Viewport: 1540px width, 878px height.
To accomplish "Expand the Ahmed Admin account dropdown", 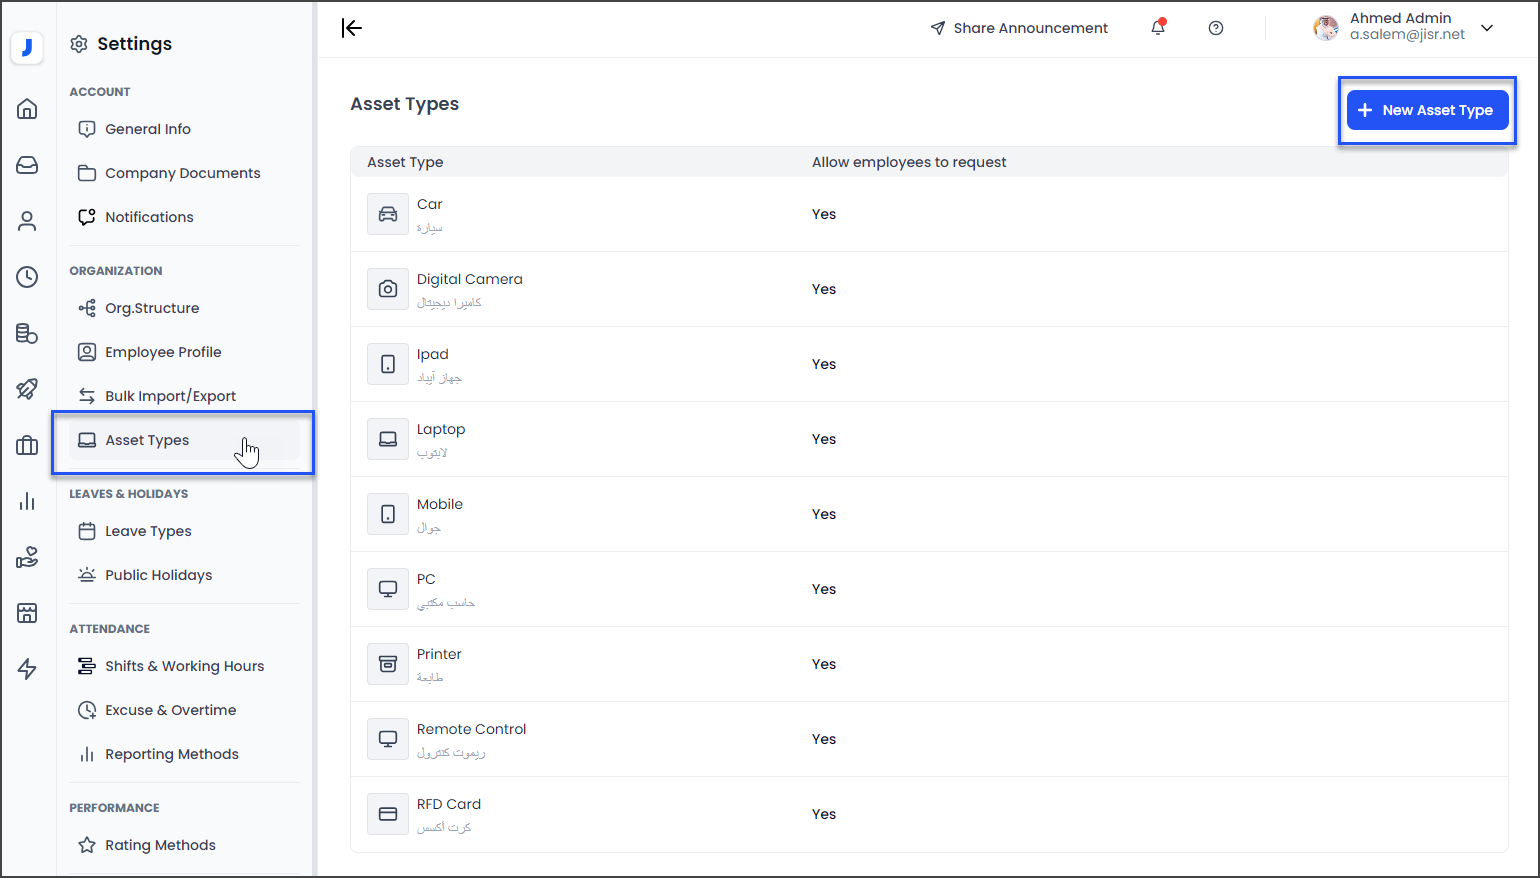I will click(1487, 28).
